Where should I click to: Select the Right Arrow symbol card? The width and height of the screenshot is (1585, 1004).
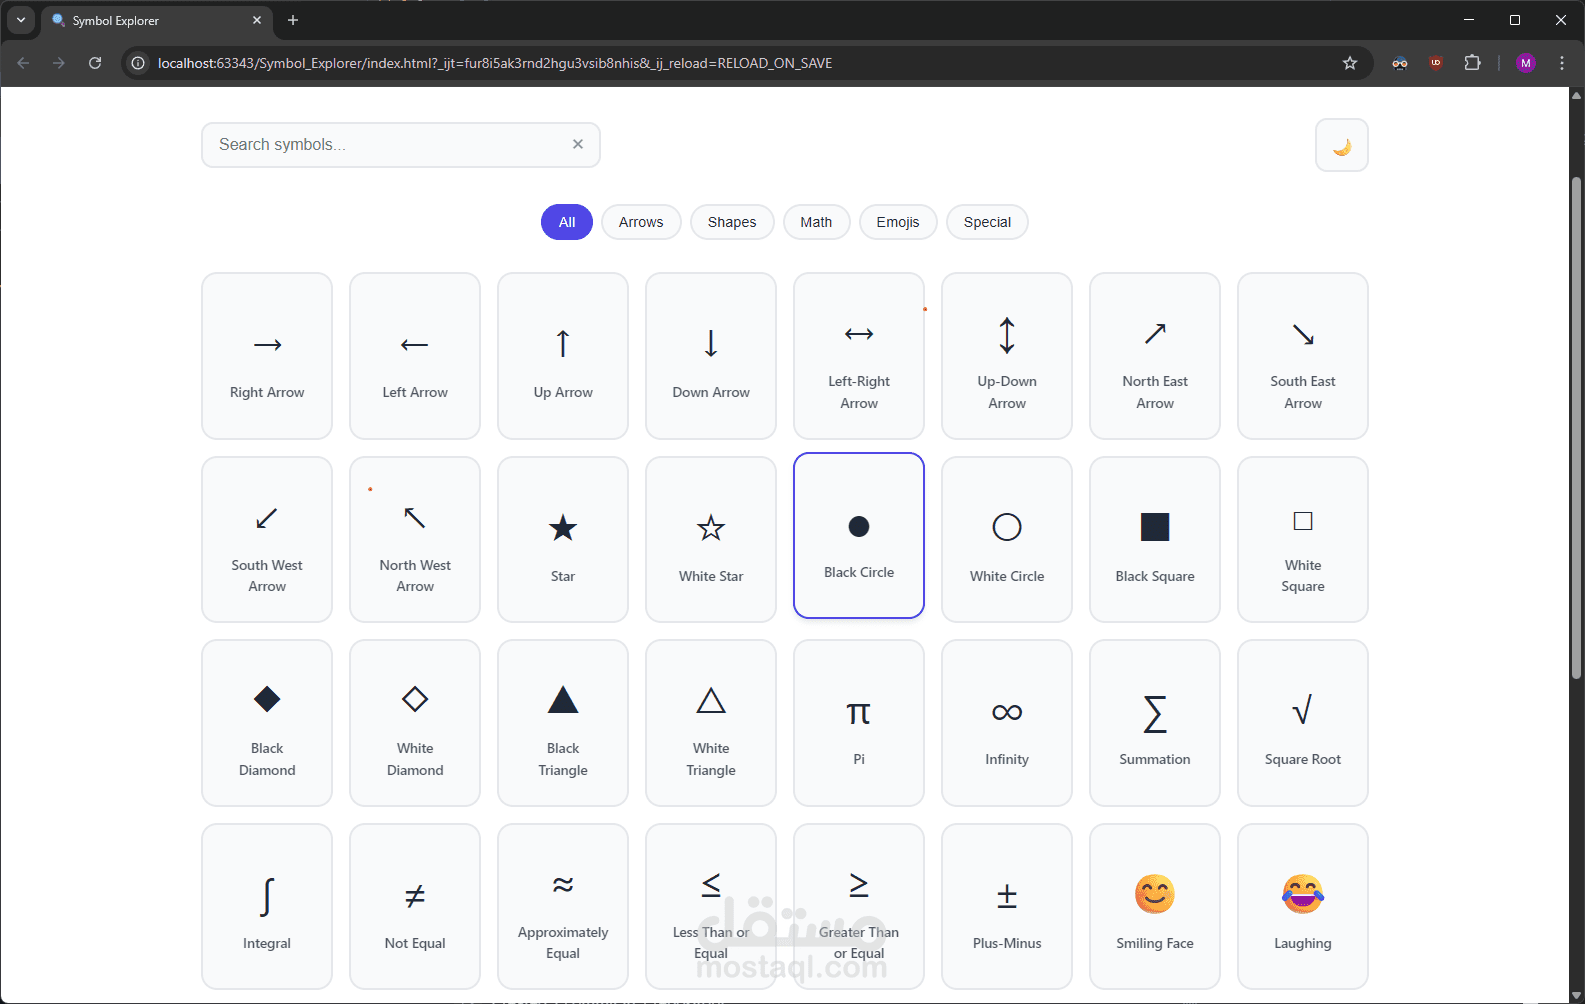tap(267, 356)
